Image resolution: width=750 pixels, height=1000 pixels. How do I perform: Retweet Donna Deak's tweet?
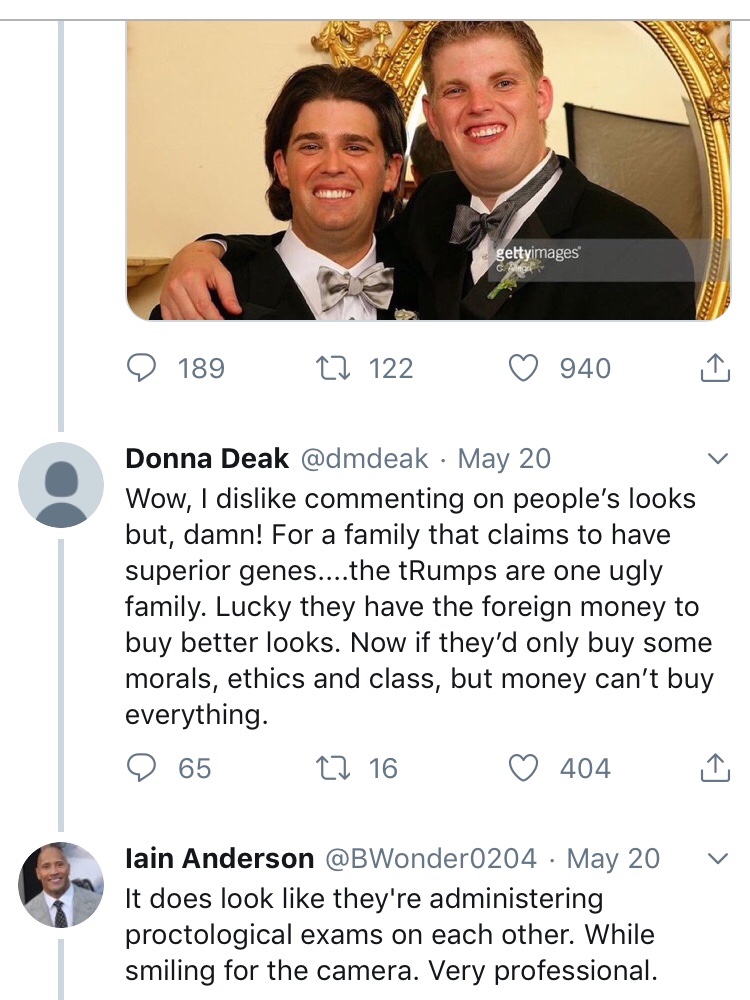(x=329, y=768)
